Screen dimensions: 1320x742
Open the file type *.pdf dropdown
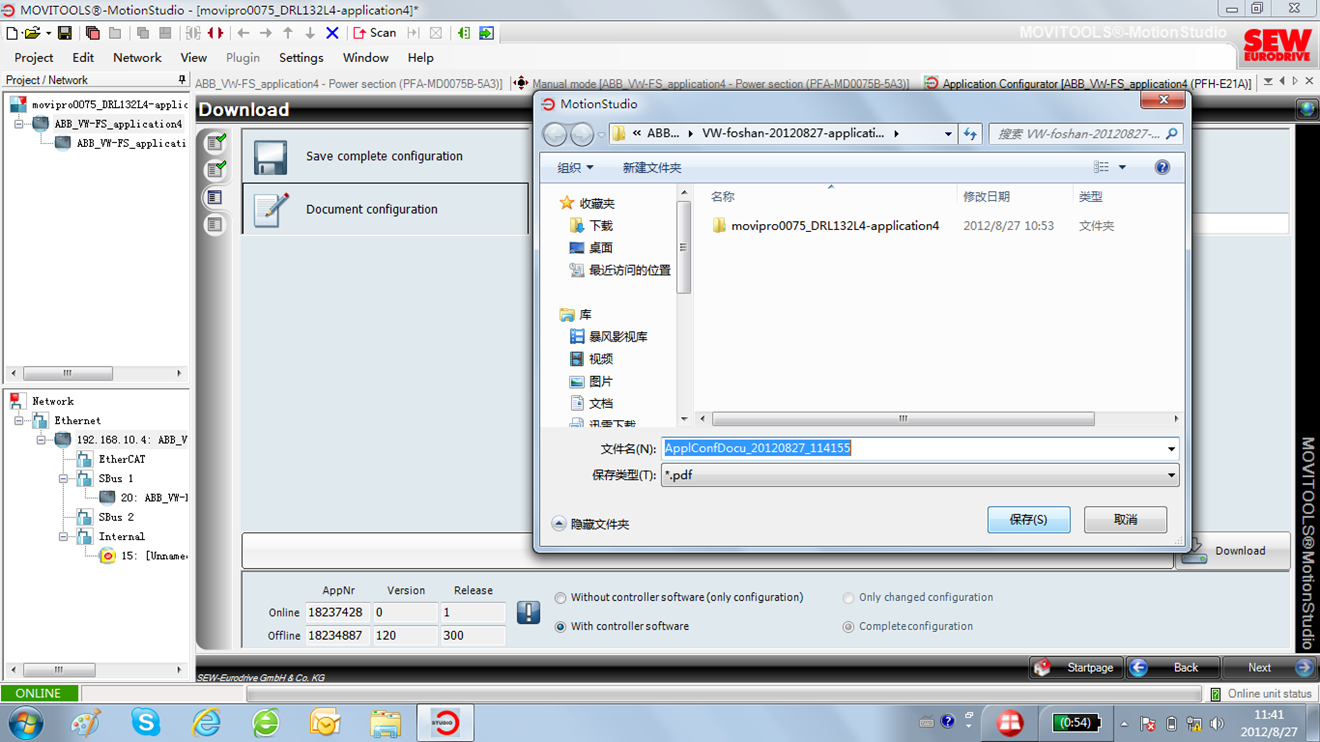coord(1171,476)
